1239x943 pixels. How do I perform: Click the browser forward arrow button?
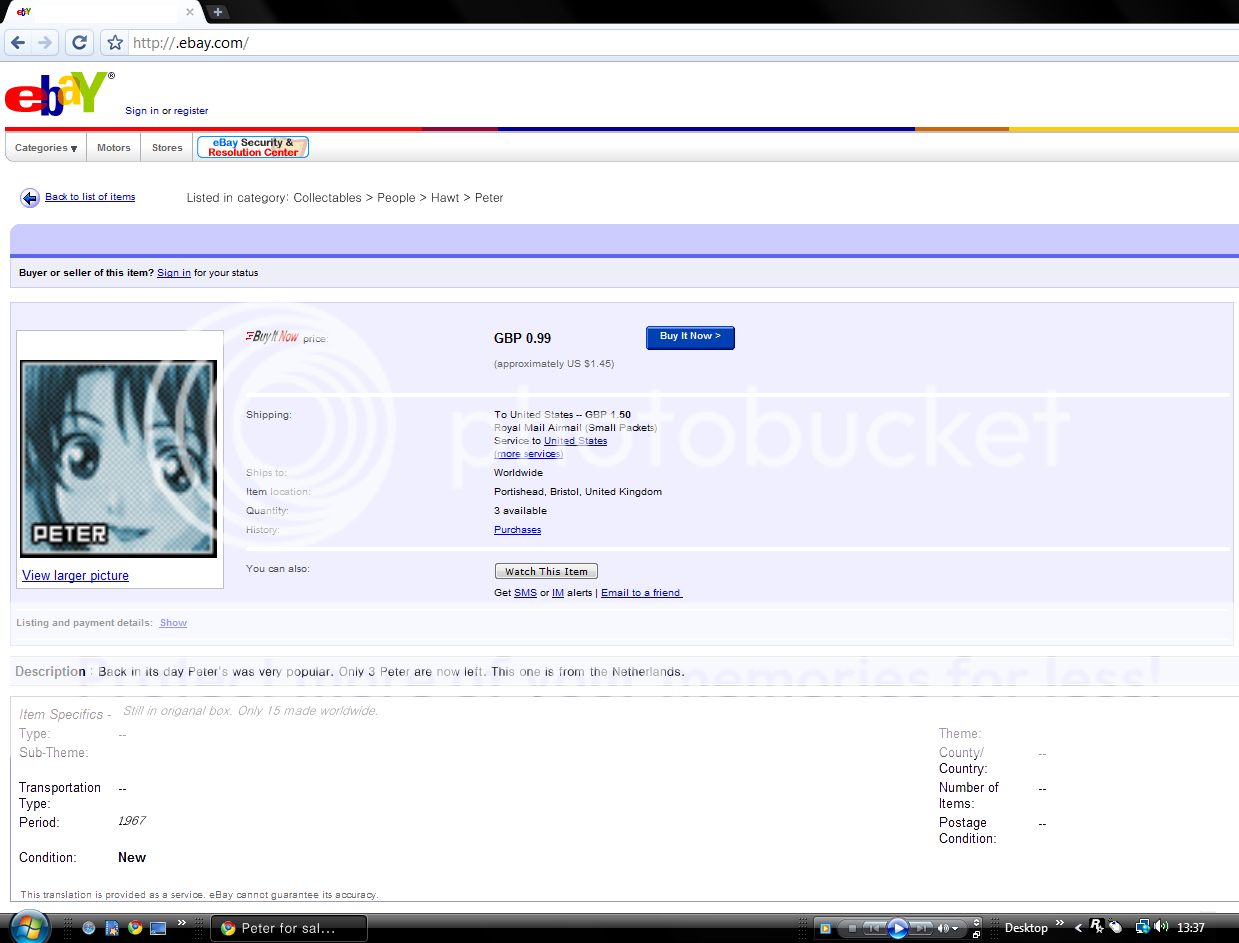pos(45,43)
